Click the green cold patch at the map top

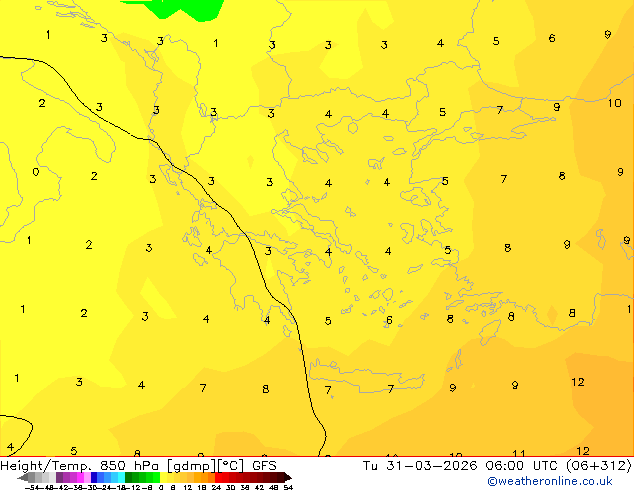pos(178,9)
